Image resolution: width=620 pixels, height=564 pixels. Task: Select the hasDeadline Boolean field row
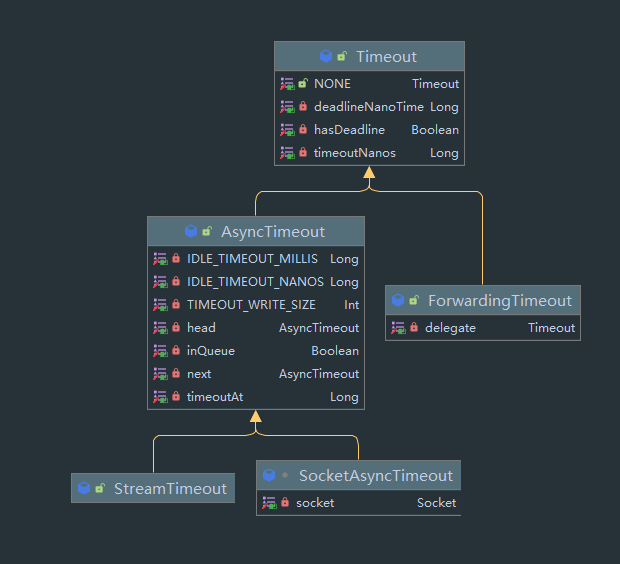[x=369, y=130]
